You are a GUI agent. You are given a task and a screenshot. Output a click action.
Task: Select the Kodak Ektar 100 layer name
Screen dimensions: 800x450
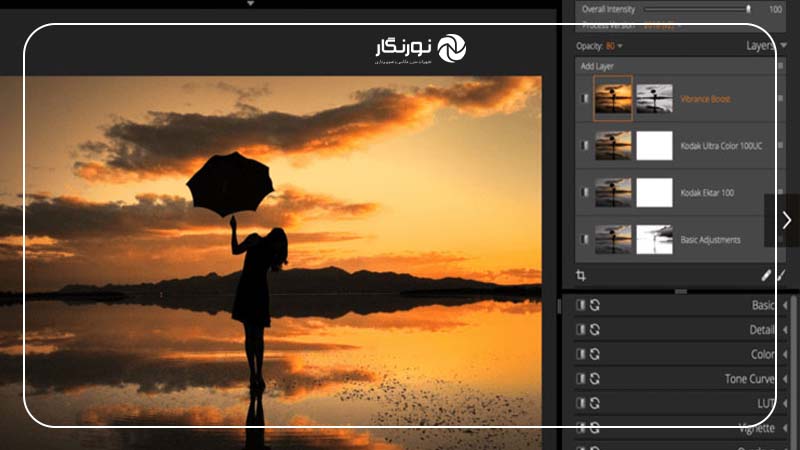pyautogui.click(x=707, y=193)
